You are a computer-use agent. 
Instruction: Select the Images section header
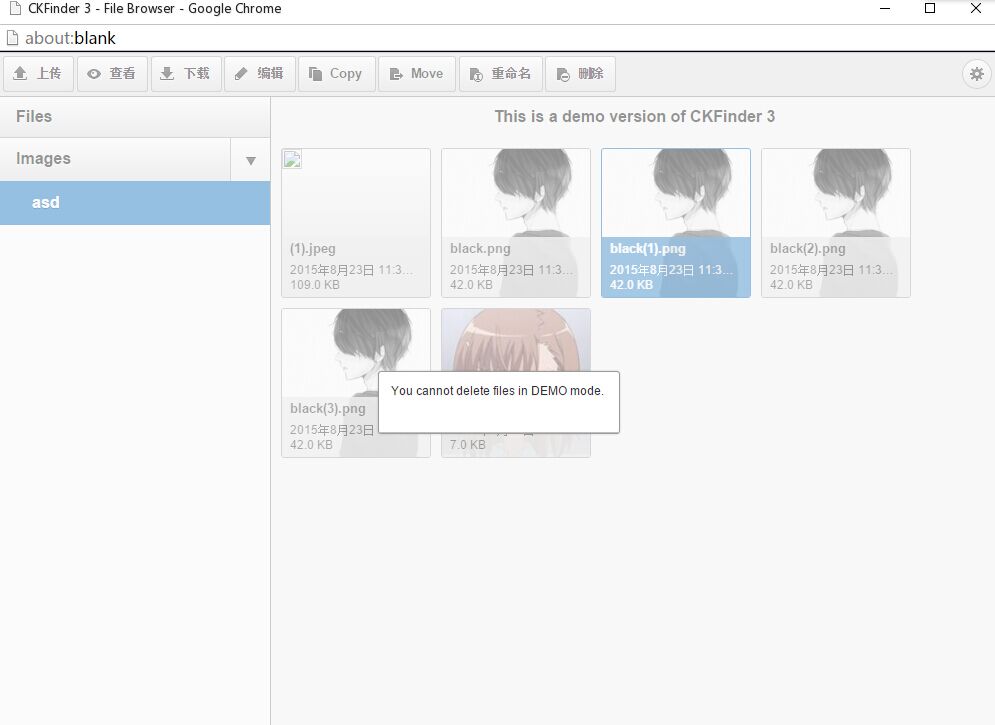(44, 158)
